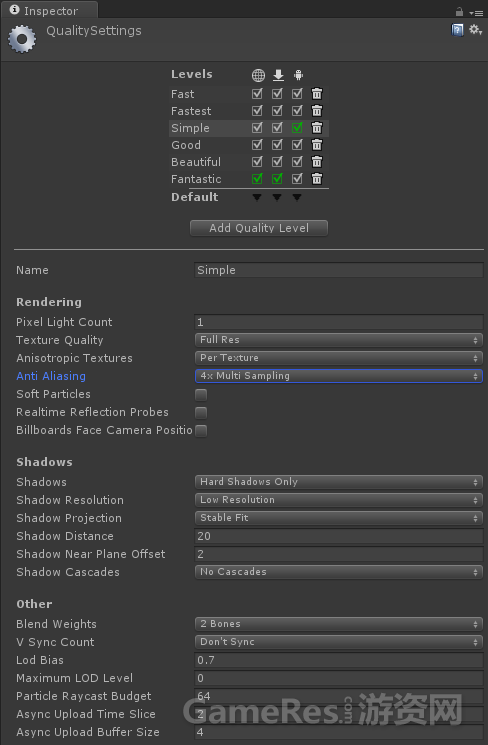Click the Particle Raycast Budget field
This screenshot has width=488, height=745.
pos(339,696)
